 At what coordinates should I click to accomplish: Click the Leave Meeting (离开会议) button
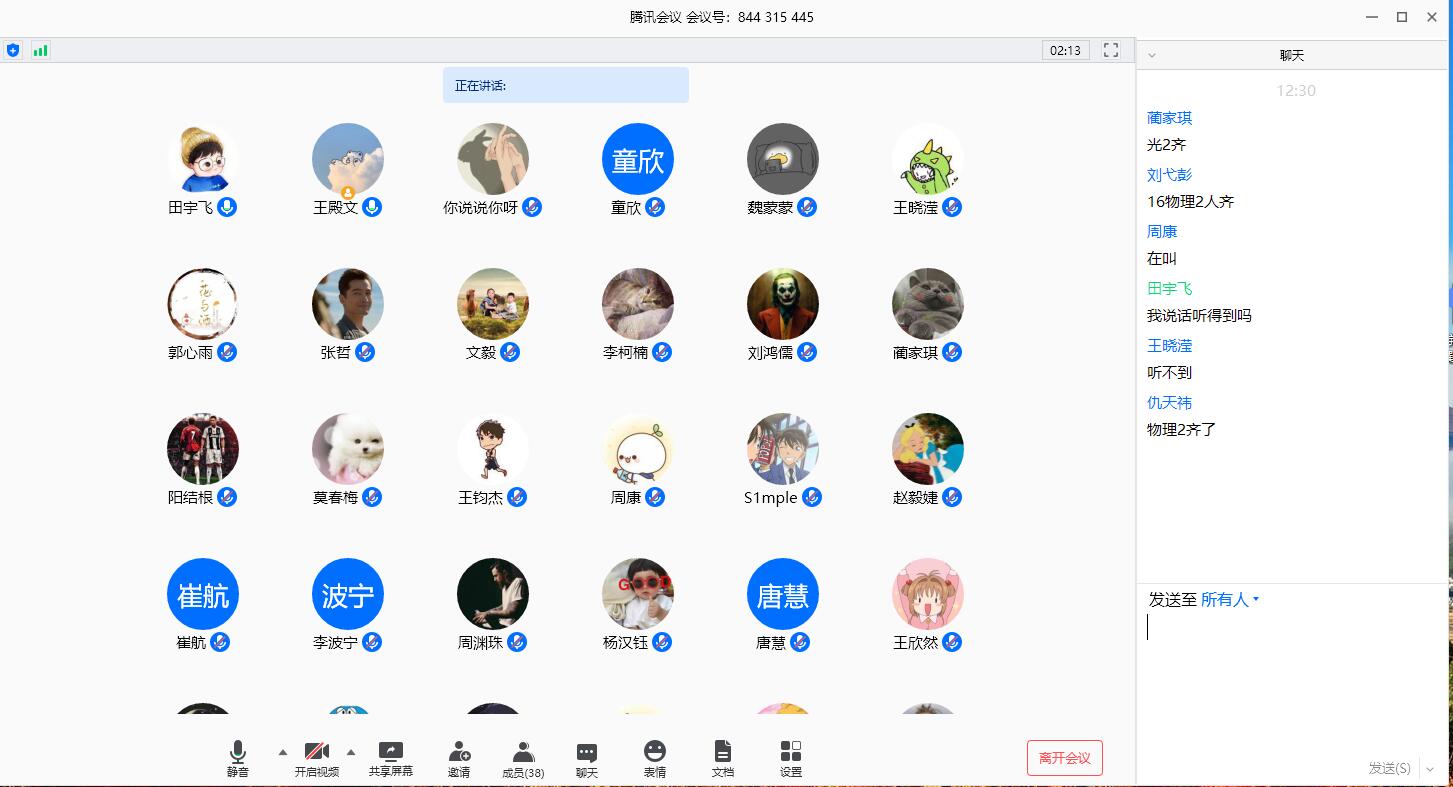(x=1065, y=758)
